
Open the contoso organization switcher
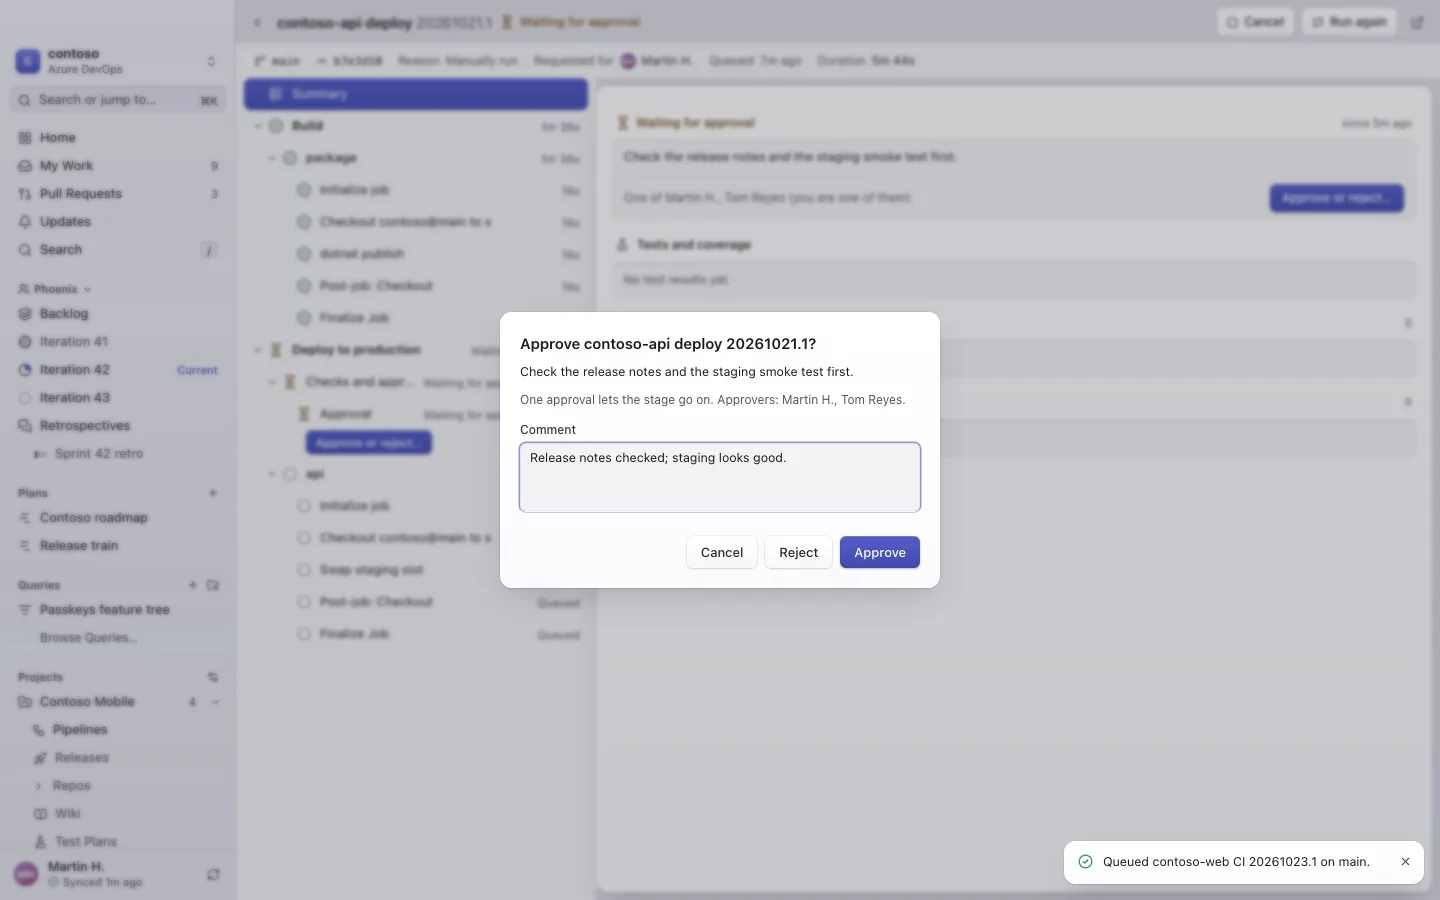[x=118, y=61]
